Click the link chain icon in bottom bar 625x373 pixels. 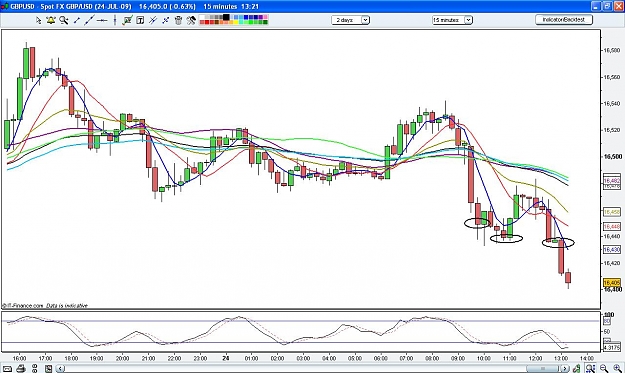35,369
